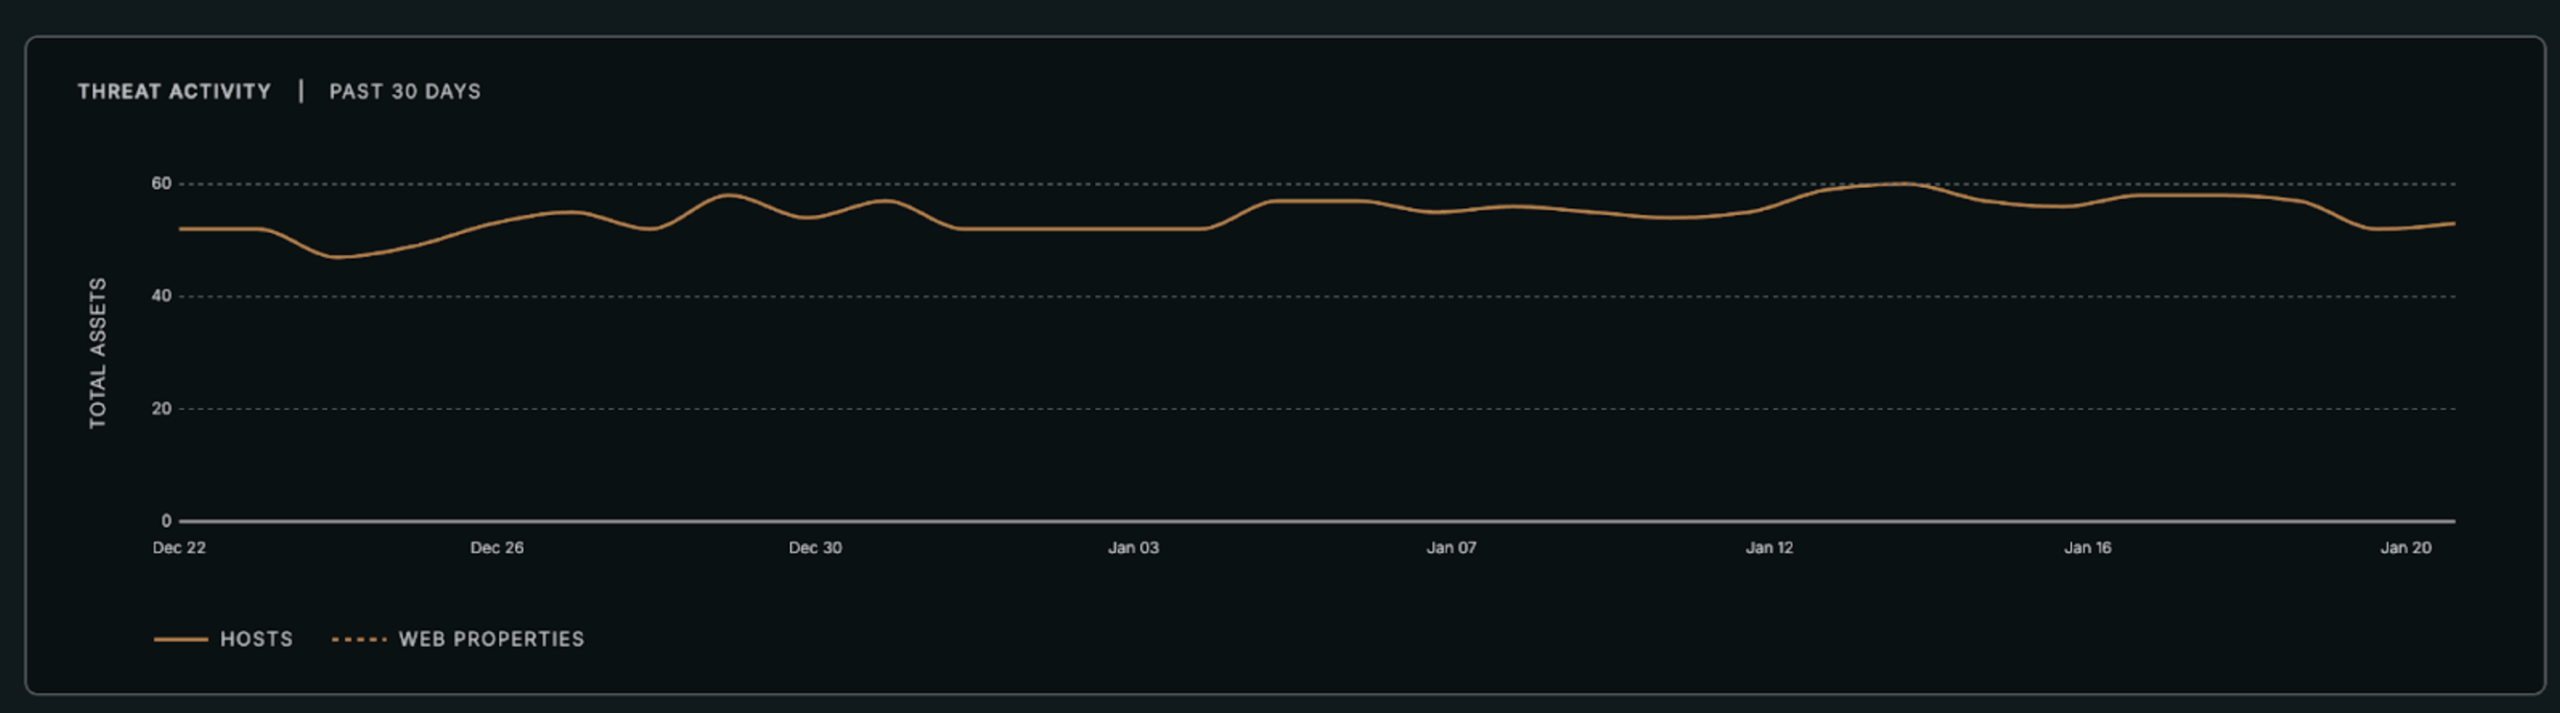This screenshot has width=2560, height=713.
Task: Click the hosts line dip near Dec 24
Action: click(337, 257)
